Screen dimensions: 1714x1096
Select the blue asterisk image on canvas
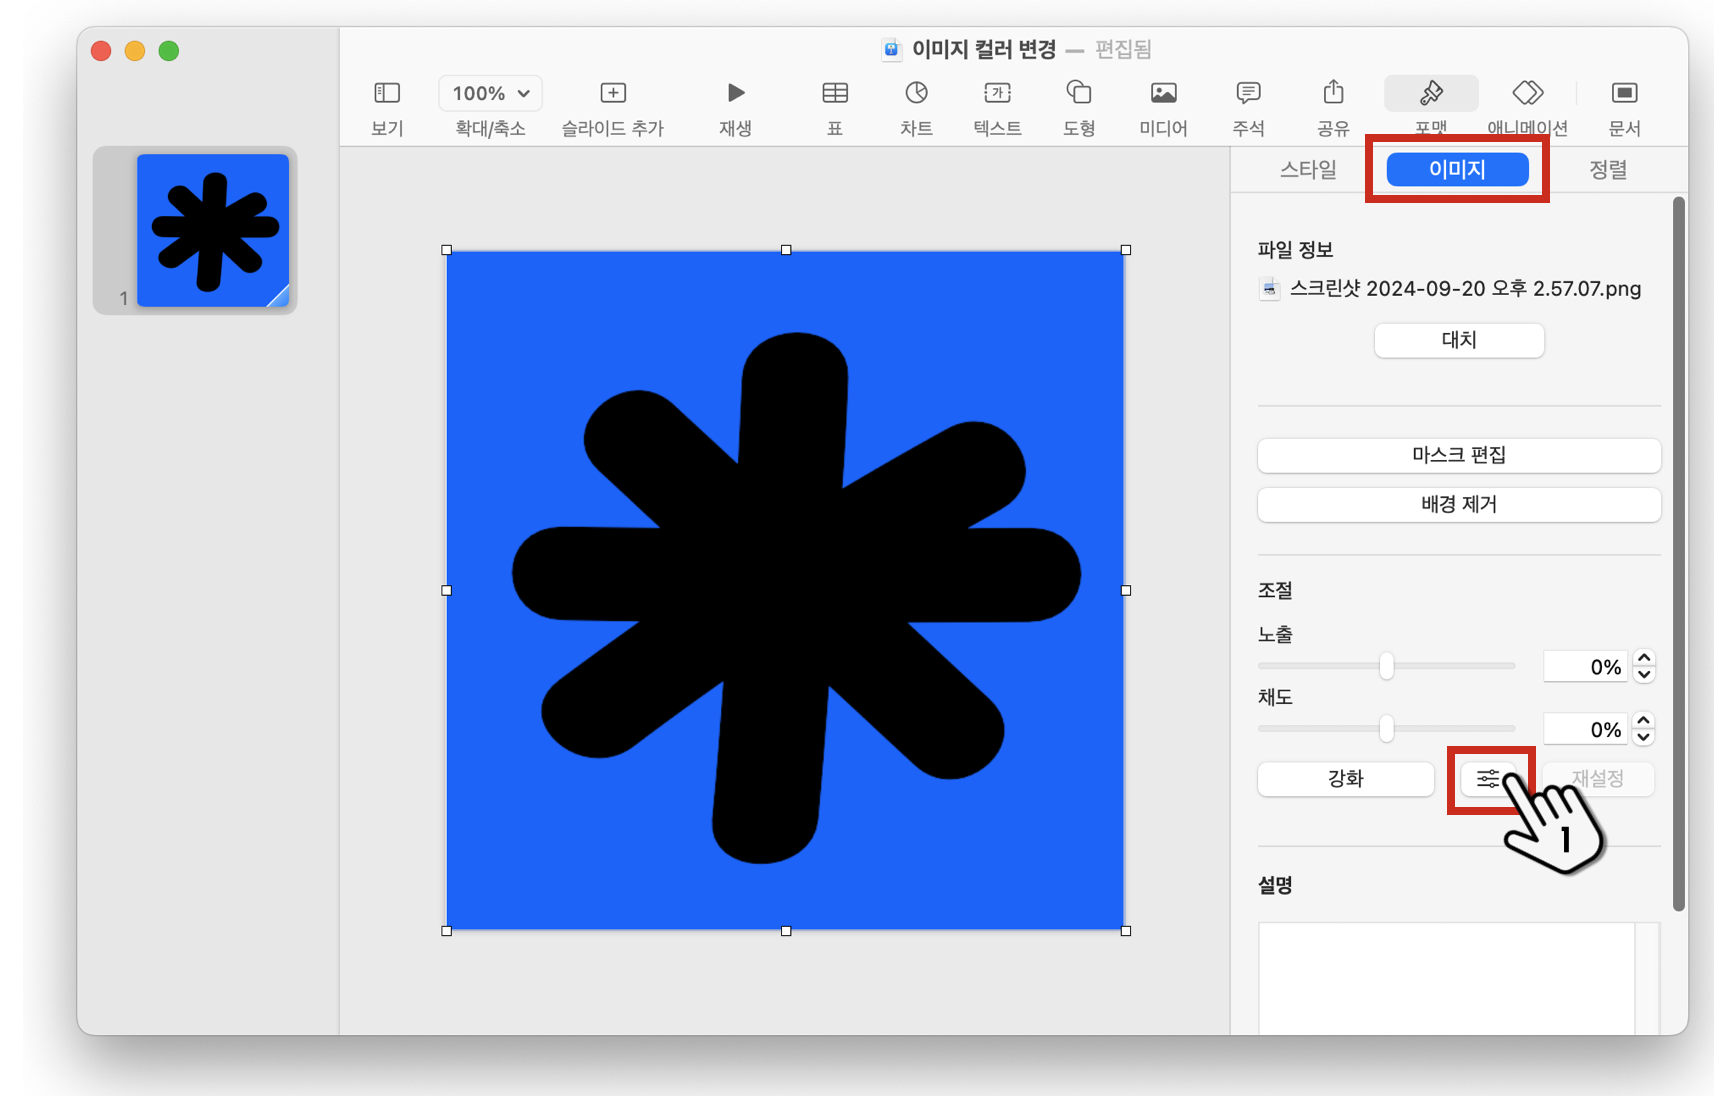point(786,590)
